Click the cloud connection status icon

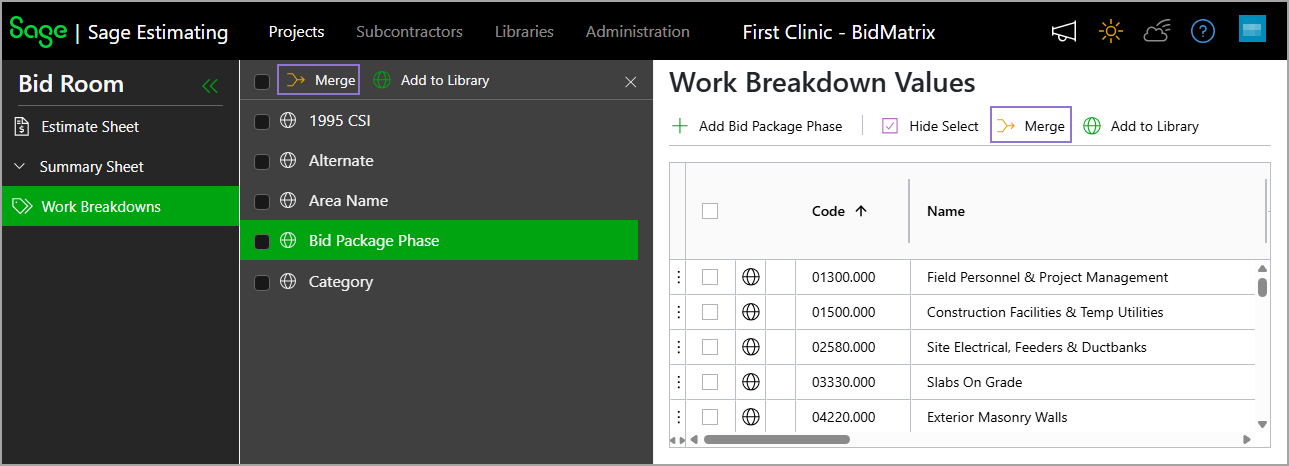[1157, 32]
